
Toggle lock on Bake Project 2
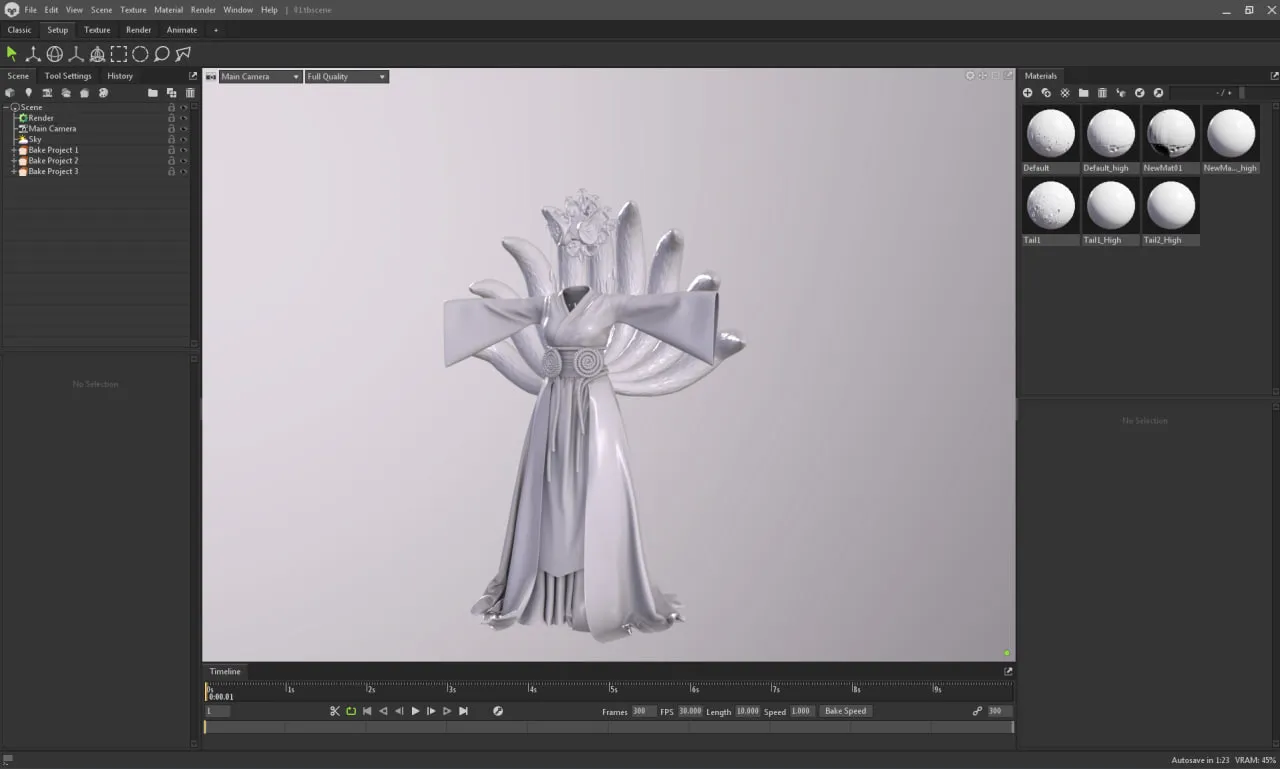tap(171, 161)
